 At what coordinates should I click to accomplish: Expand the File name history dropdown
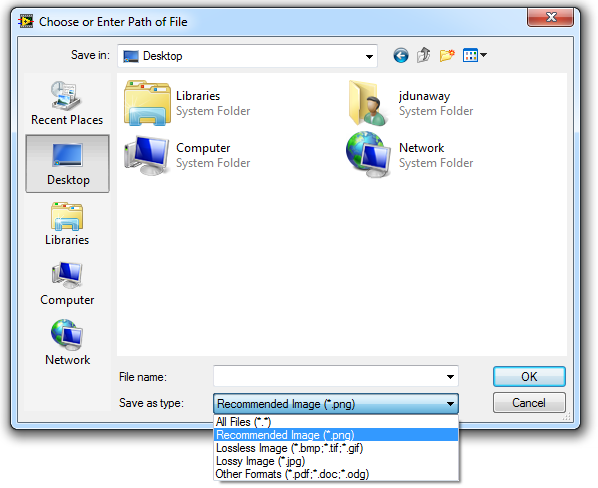(450, 377)
